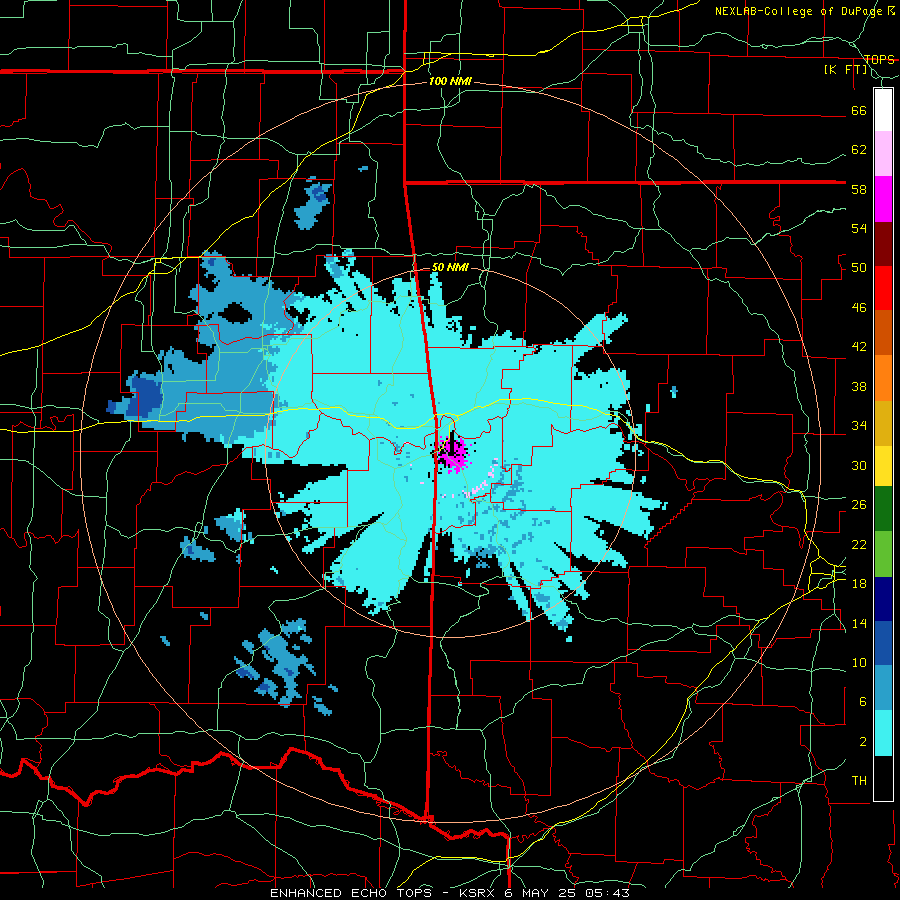The width and height of the screenshot is (900, 900).
Task: Click the black TH threshold legend swatch
Action: 883,778
